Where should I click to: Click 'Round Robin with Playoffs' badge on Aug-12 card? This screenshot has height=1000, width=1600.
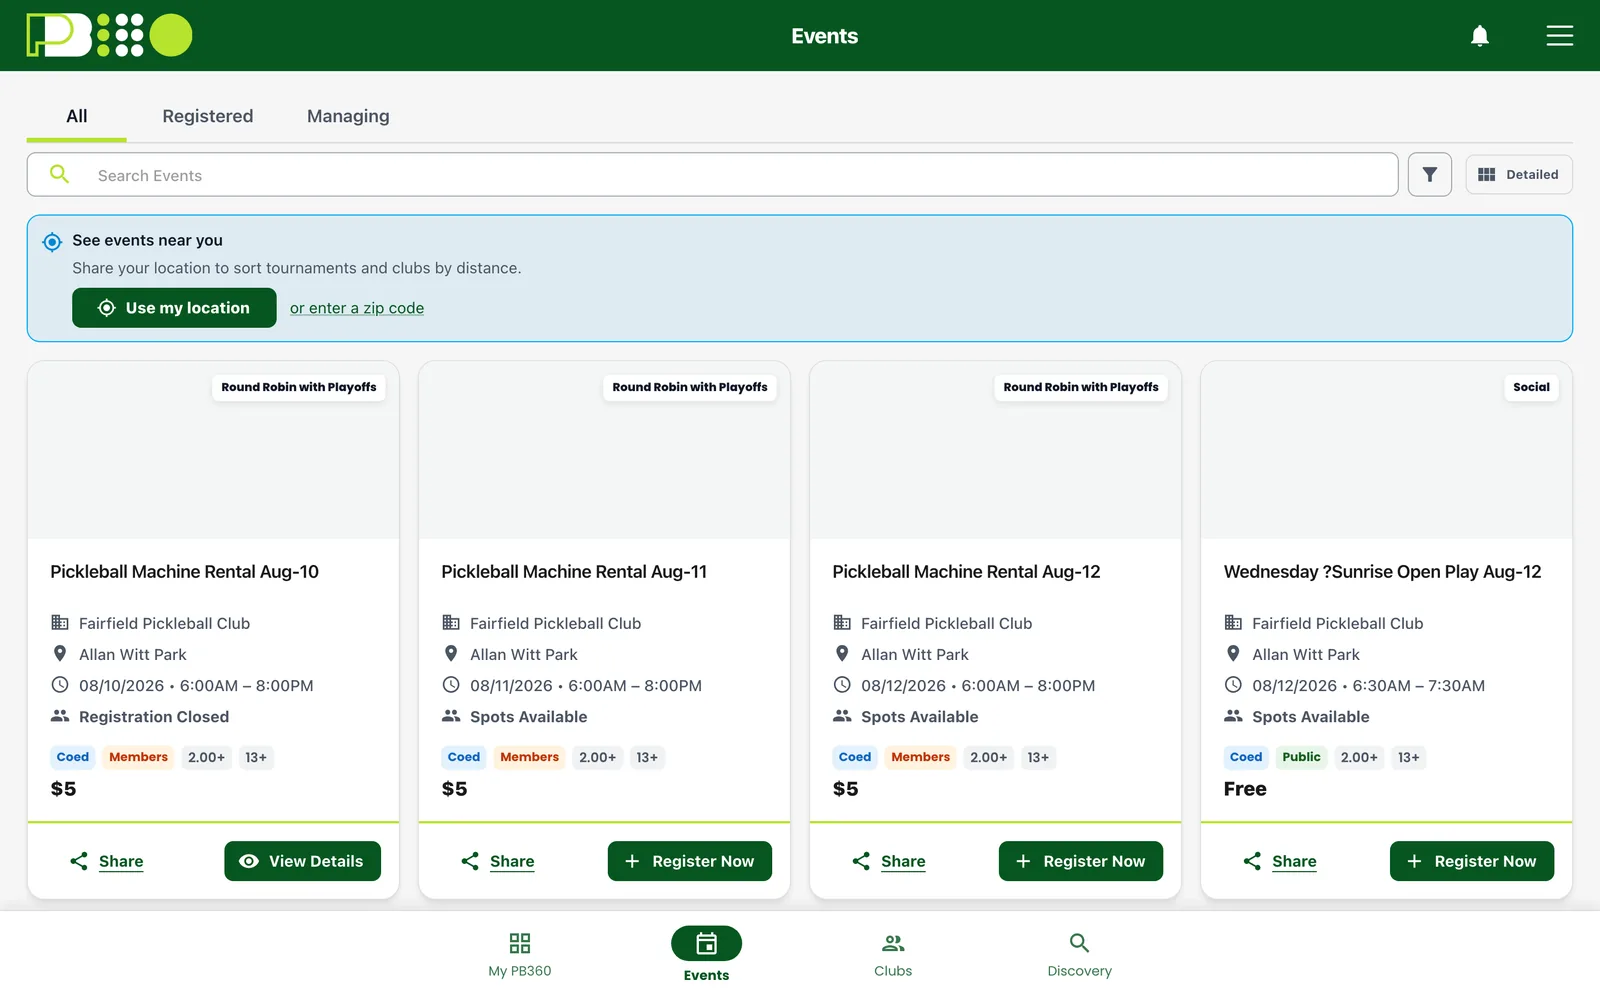[x=1081, y=387]
